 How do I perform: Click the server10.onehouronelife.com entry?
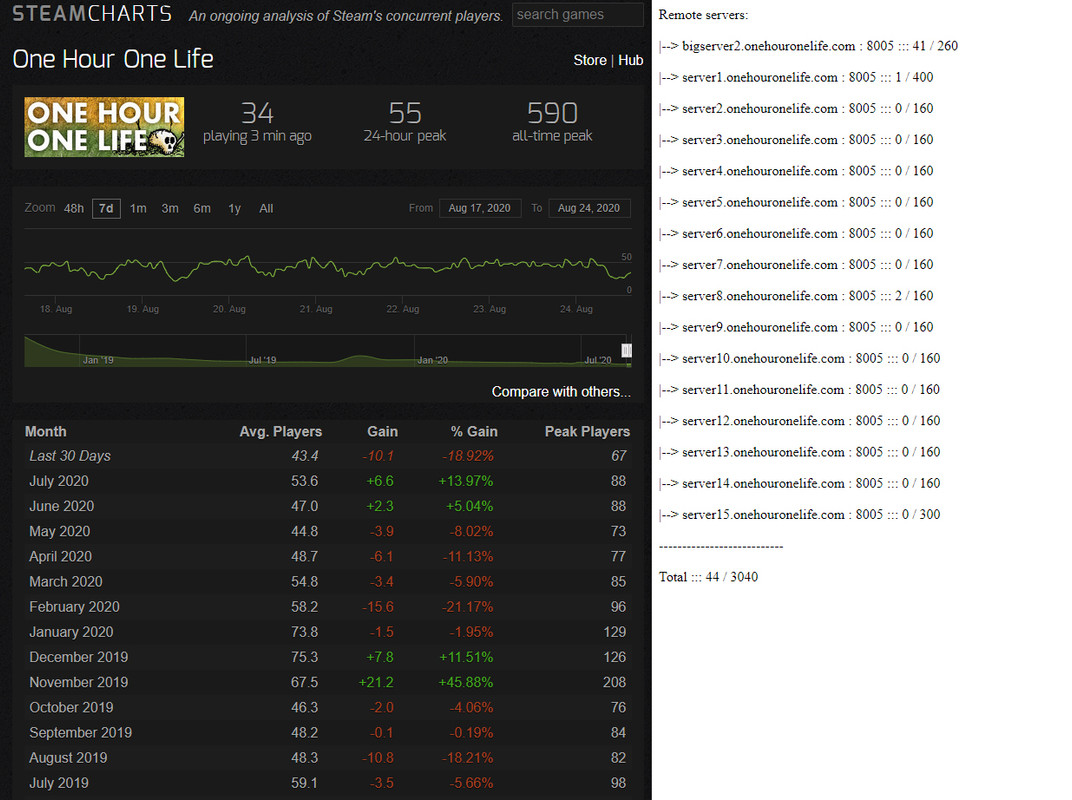(800, 358)
